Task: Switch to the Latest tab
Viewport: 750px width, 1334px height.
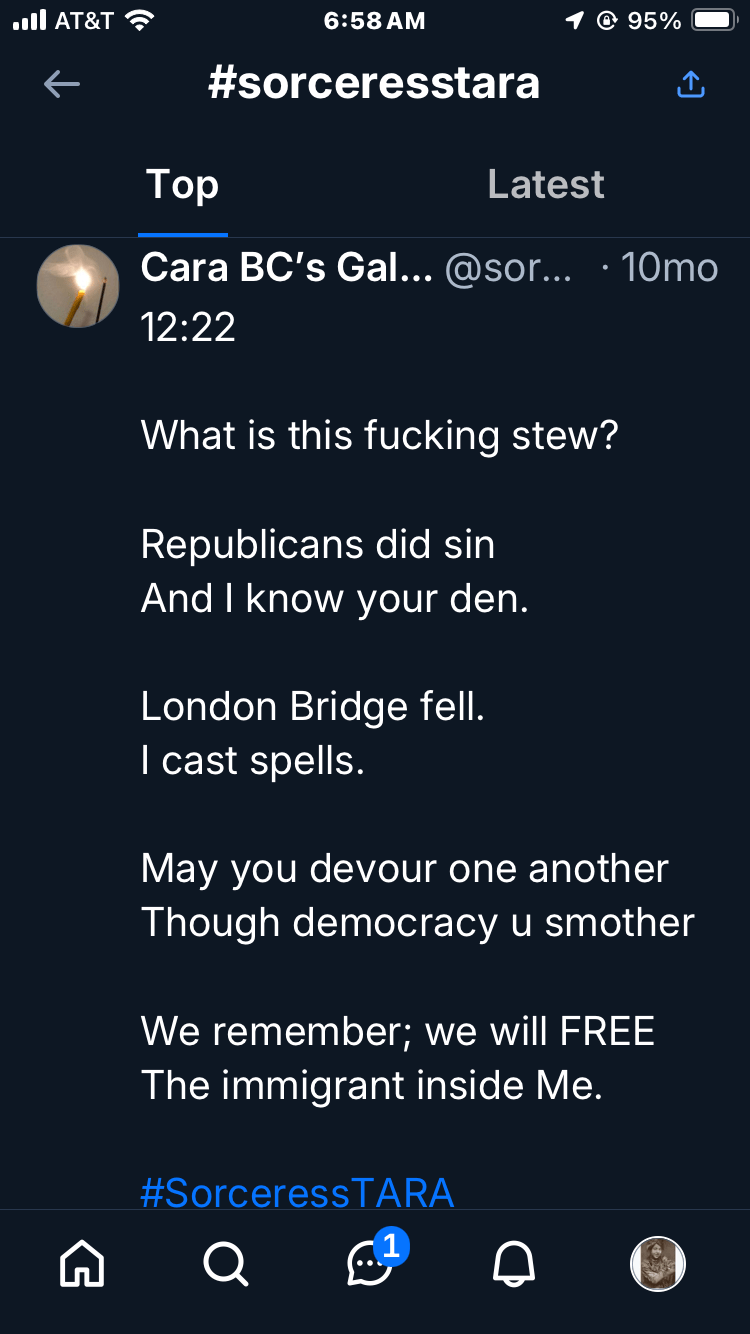Action: point(546,185)
